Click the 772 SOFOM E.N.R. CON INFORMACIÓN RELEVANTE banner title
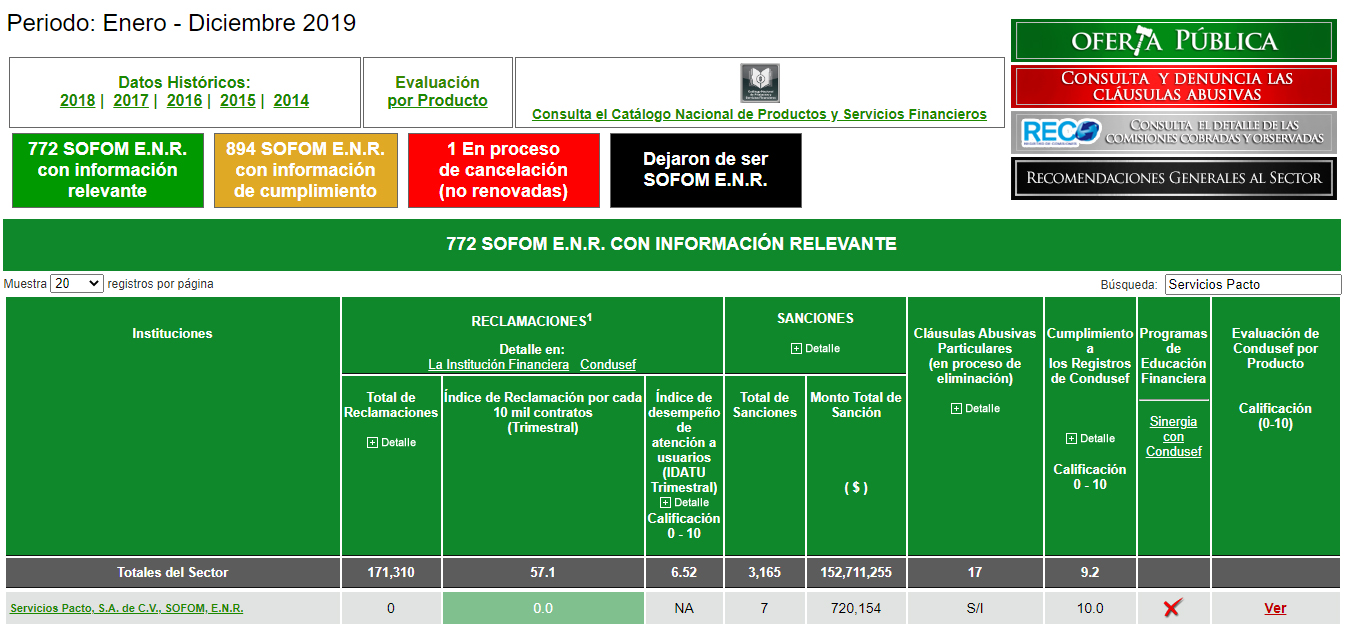Viewport: 1346px width, 634px height. click(671, 243)
